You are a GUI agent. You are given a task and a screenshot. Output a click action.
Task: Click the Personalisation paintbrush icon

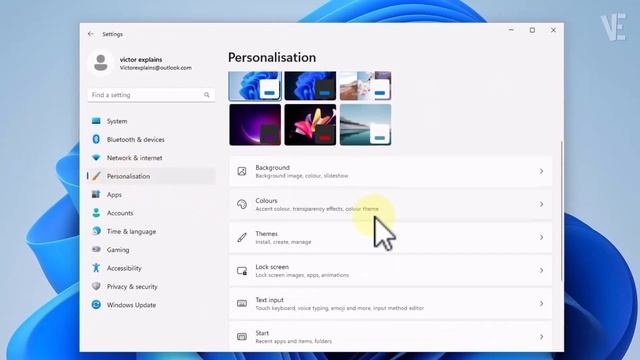point(96,176)
